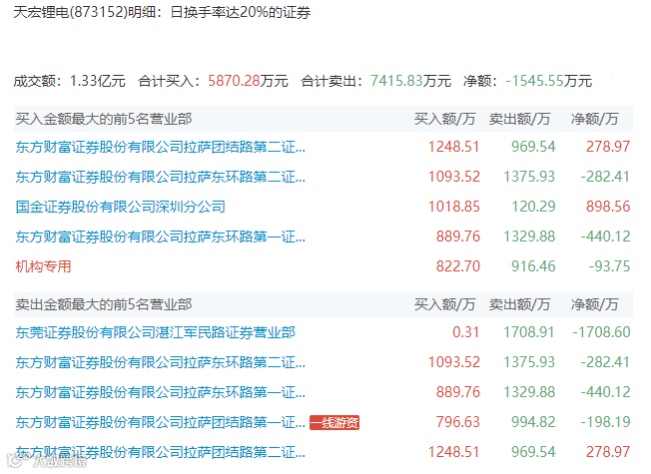
Task: Select 1248.51 in the sell top-5 table
Action: pyautogui.click(x=454, y=452)
